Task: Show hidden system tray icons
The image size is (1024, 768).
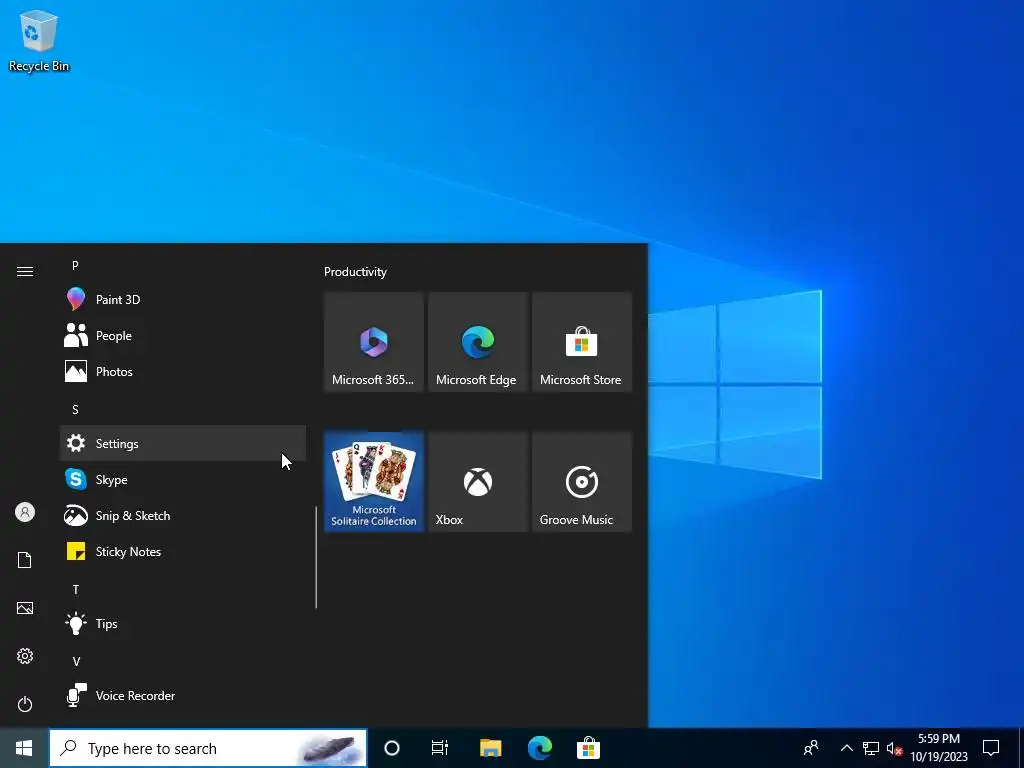Action: [846, 748]
